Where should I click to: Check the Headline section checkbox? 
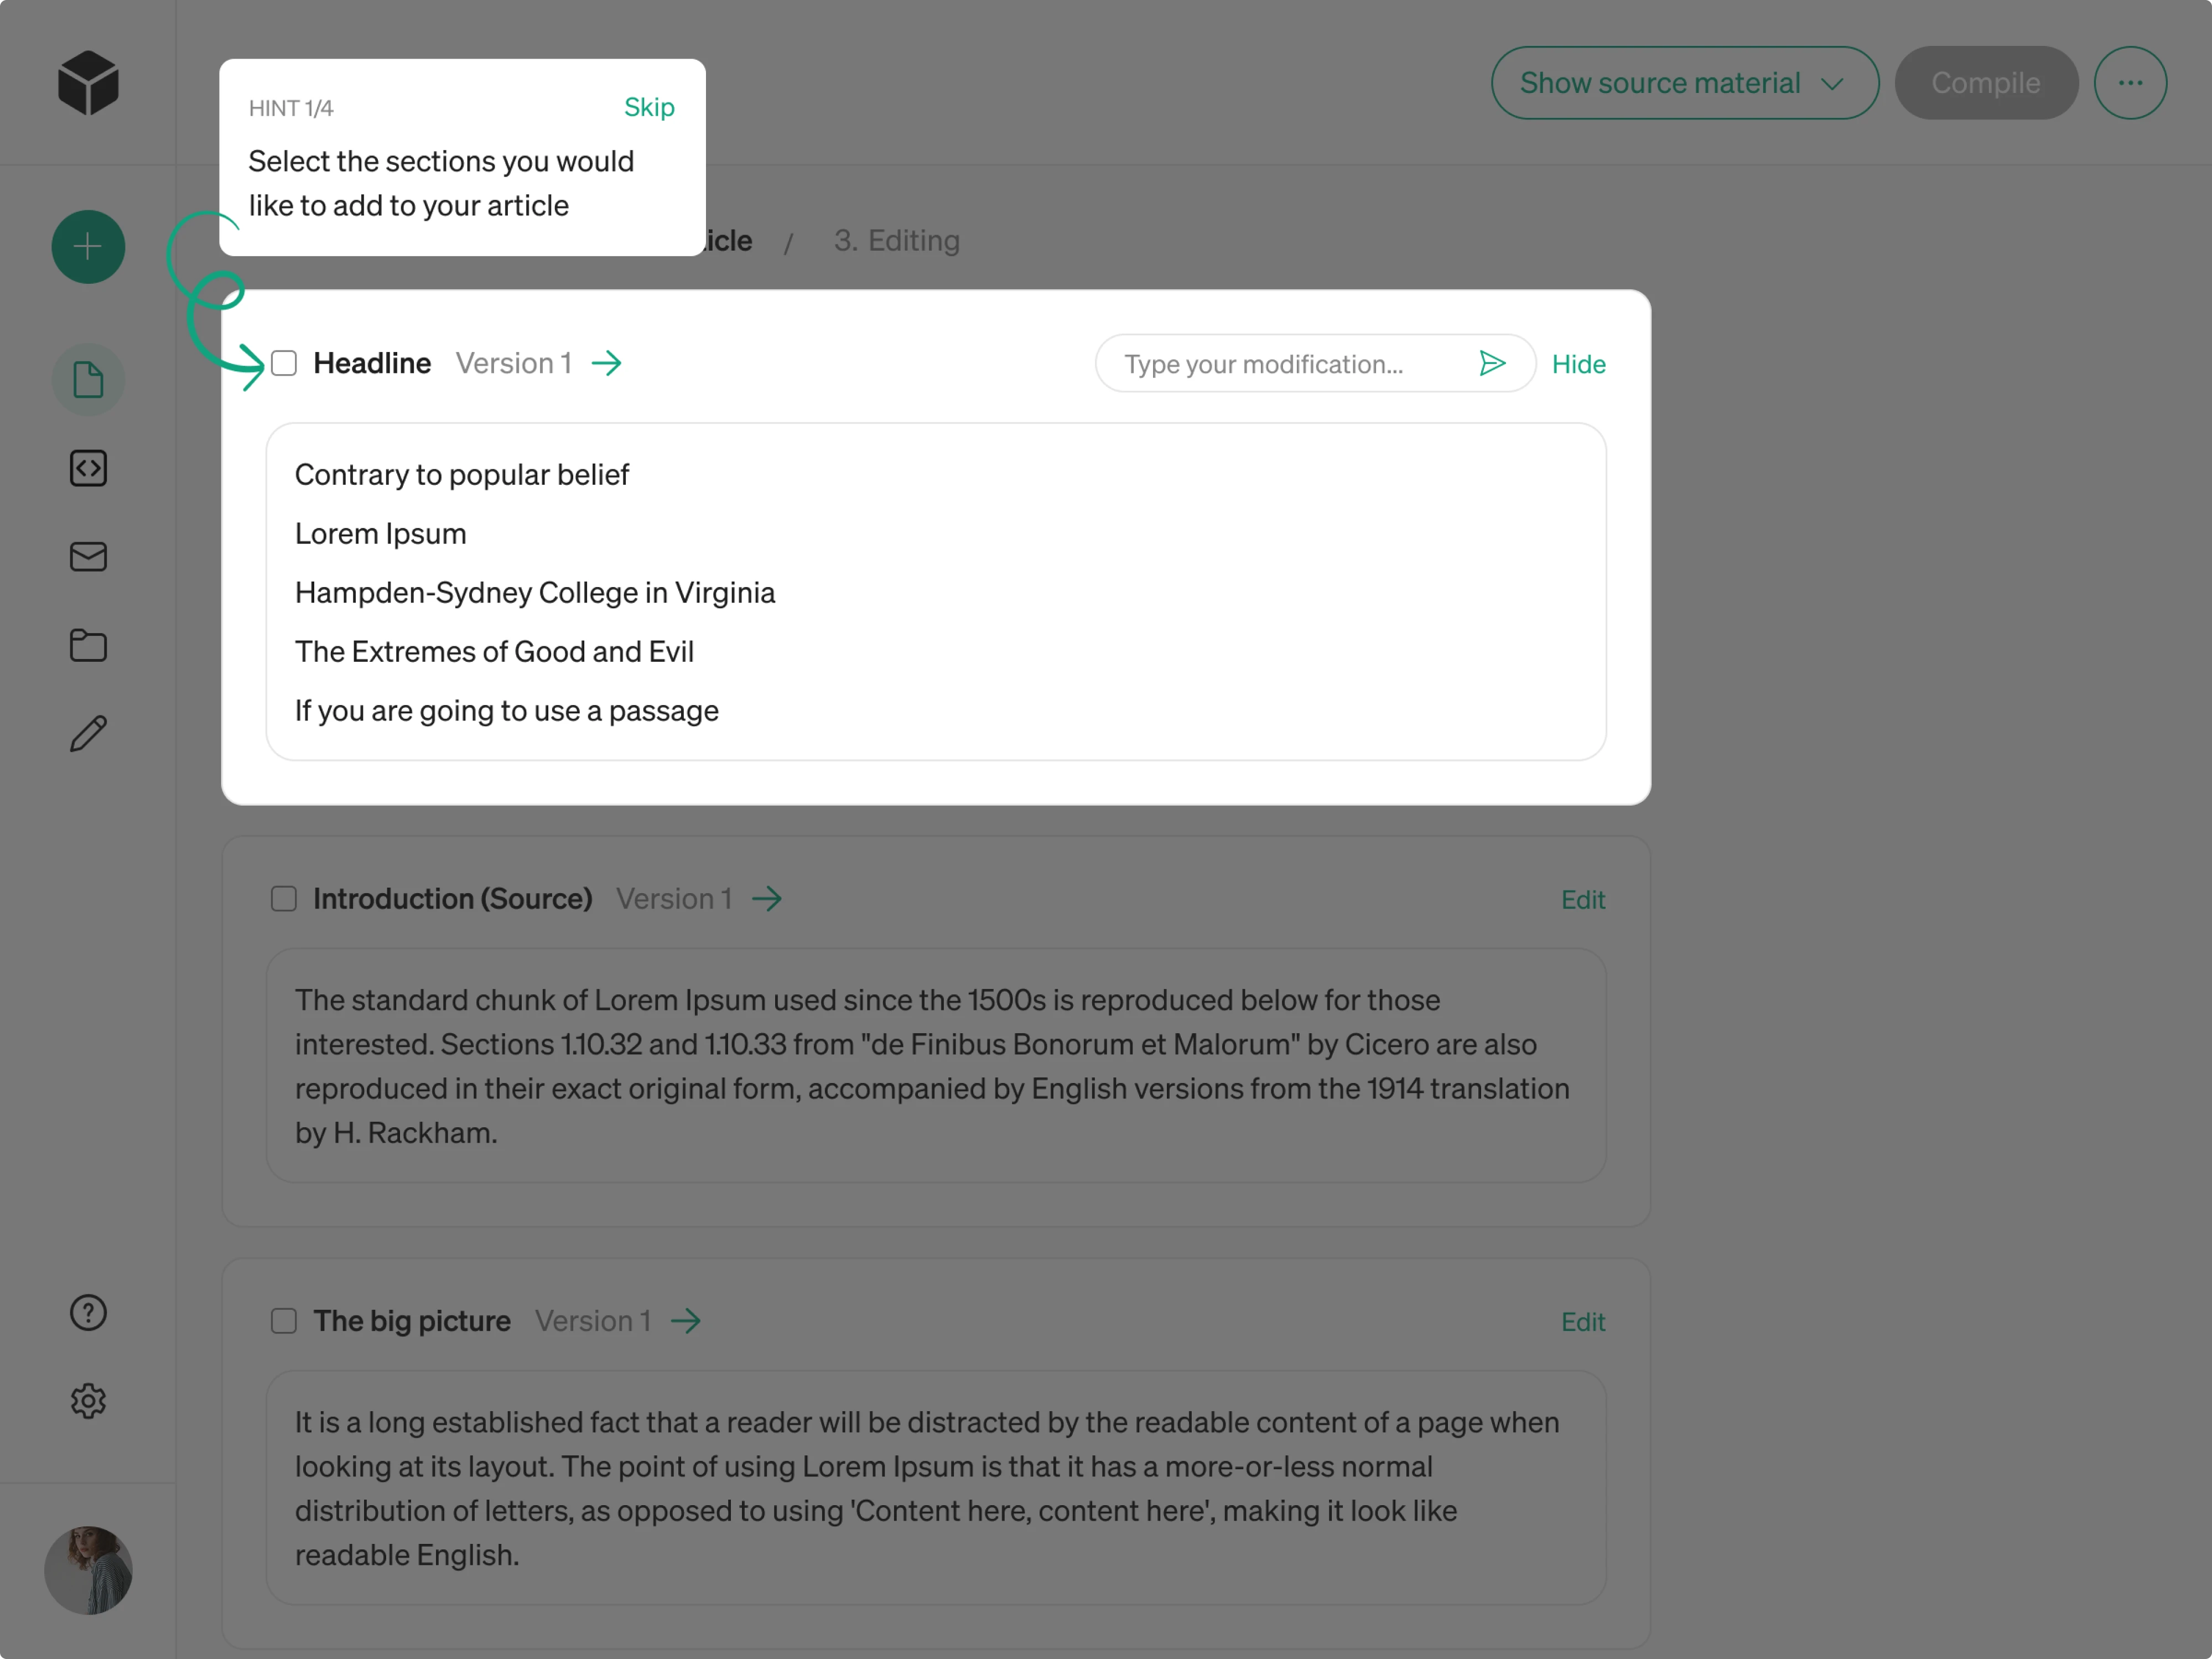point(284,363)
